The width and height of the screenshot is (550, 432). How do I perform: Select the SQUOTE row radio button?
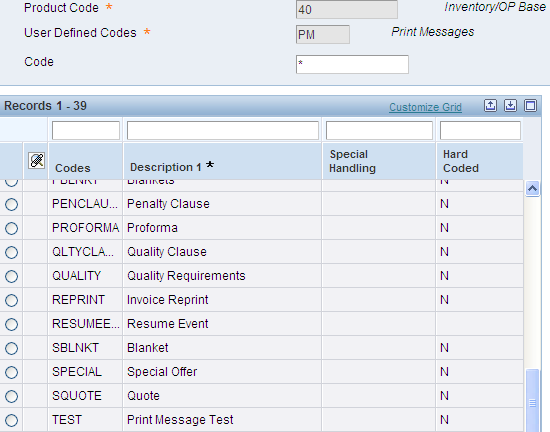pyautogui.click(x=12, y=396)
